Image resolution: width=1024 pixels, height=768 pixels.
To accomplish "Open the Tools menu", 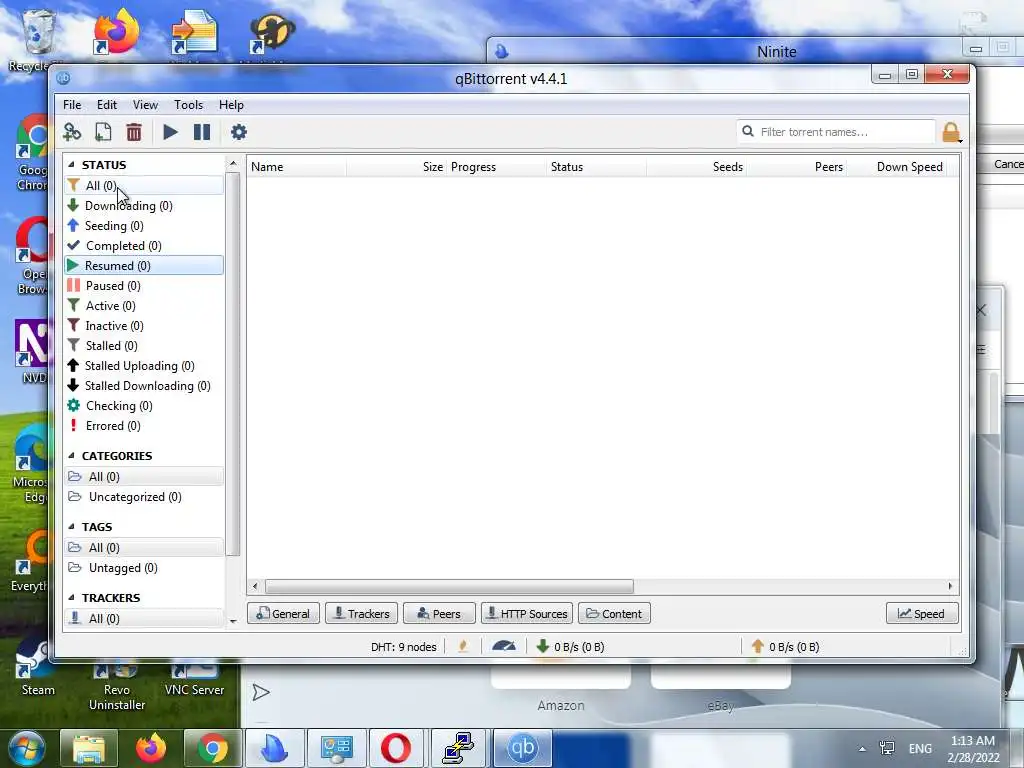I will [188, 104].
